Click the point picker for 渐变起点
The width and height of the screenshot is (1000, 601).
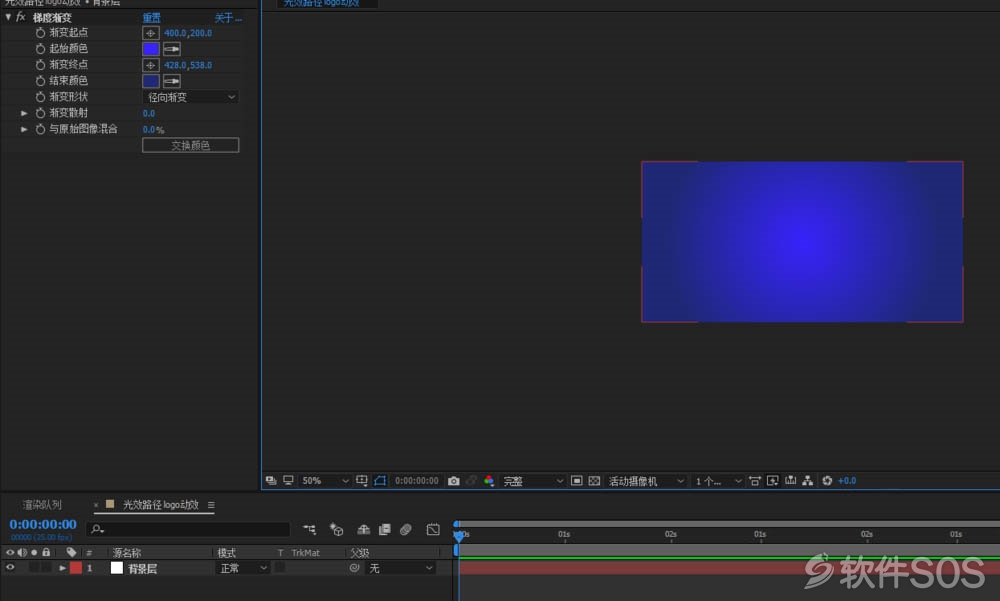(x=151, y=33)
